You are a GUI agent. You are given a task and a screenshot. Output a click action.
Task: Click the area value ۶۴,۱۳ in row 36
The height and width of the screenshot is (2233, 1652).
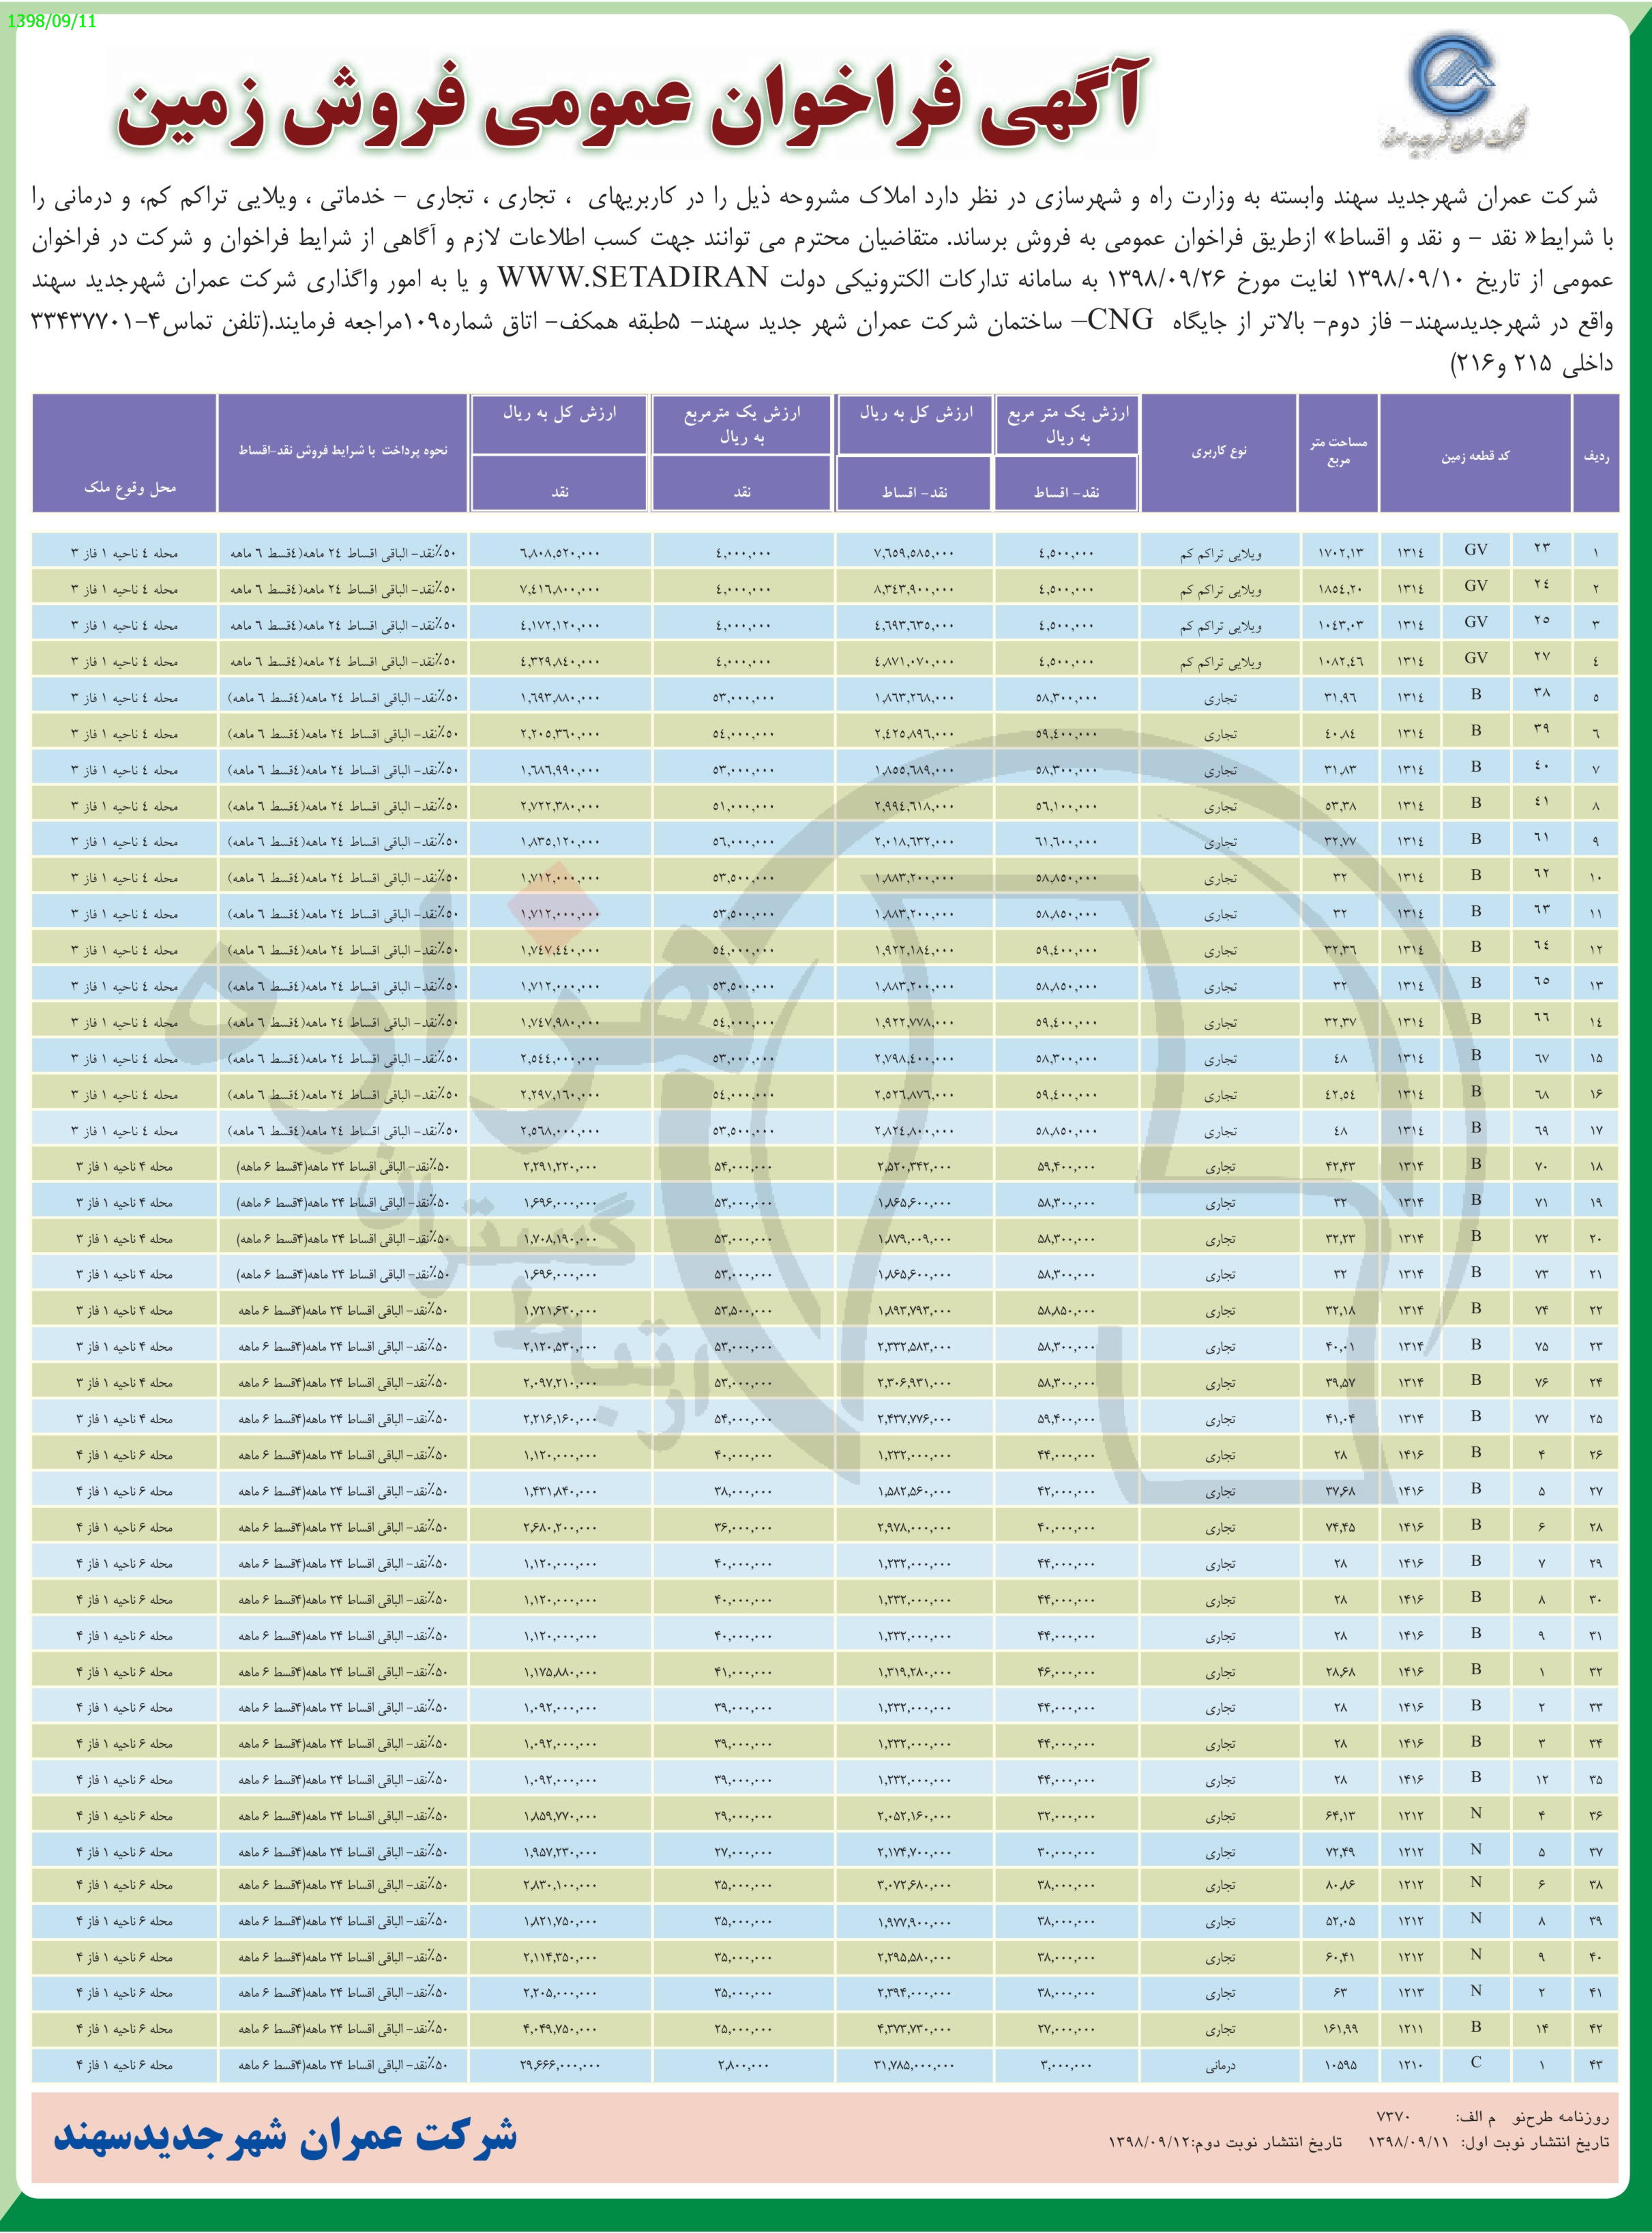[x=1340, y=1816]
